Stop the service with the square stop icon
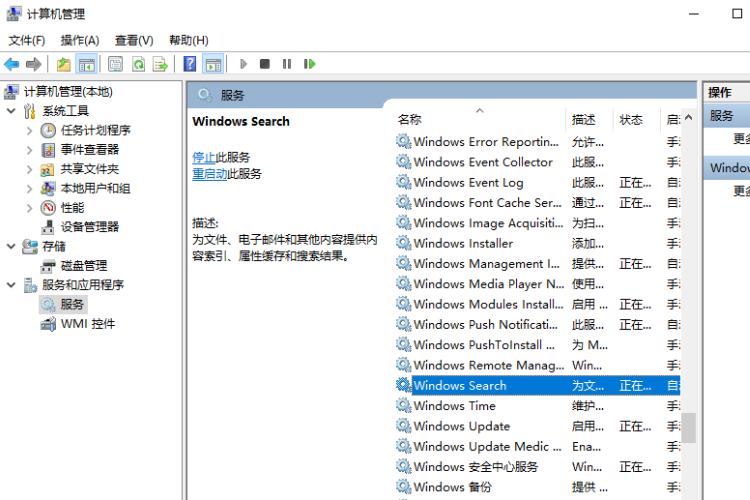 click(x=265, y=64)
